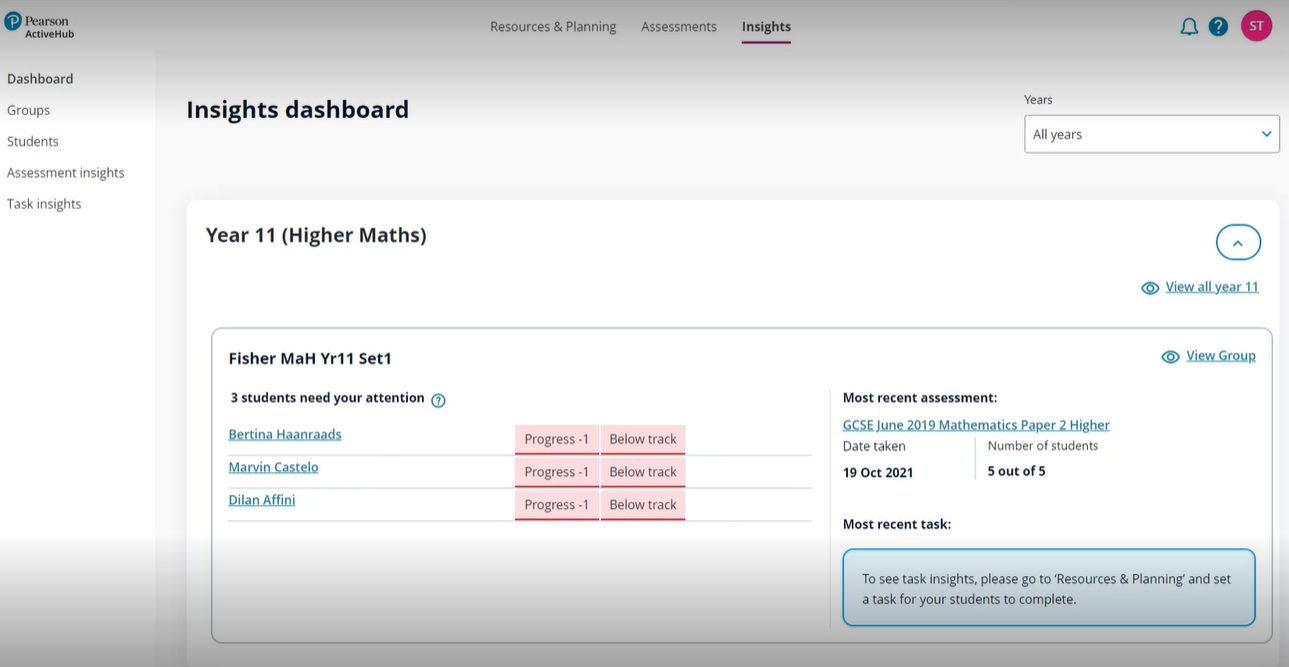Select the Progress -1 badge for Bertina Haanraads

[x=556, y=438]
